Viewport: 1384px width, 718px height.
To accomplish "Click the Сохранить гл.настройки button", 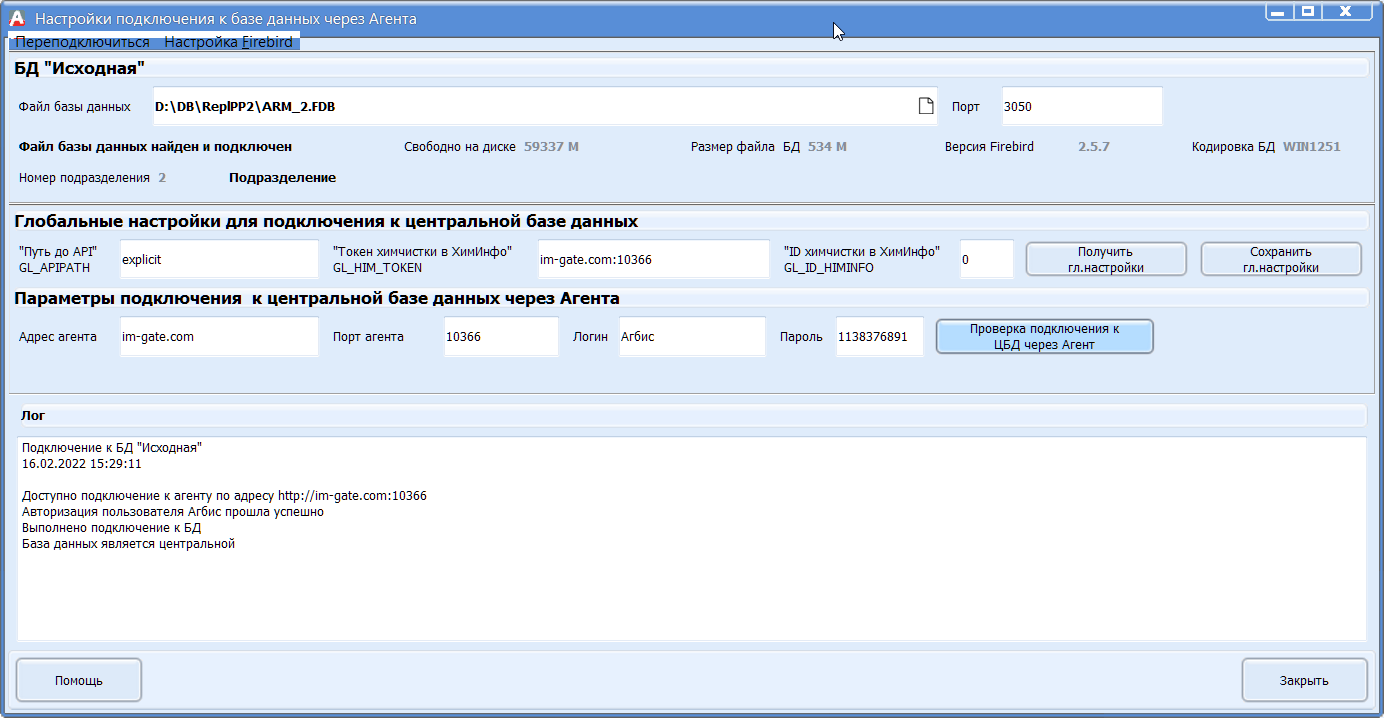I will click(1281, 259).
